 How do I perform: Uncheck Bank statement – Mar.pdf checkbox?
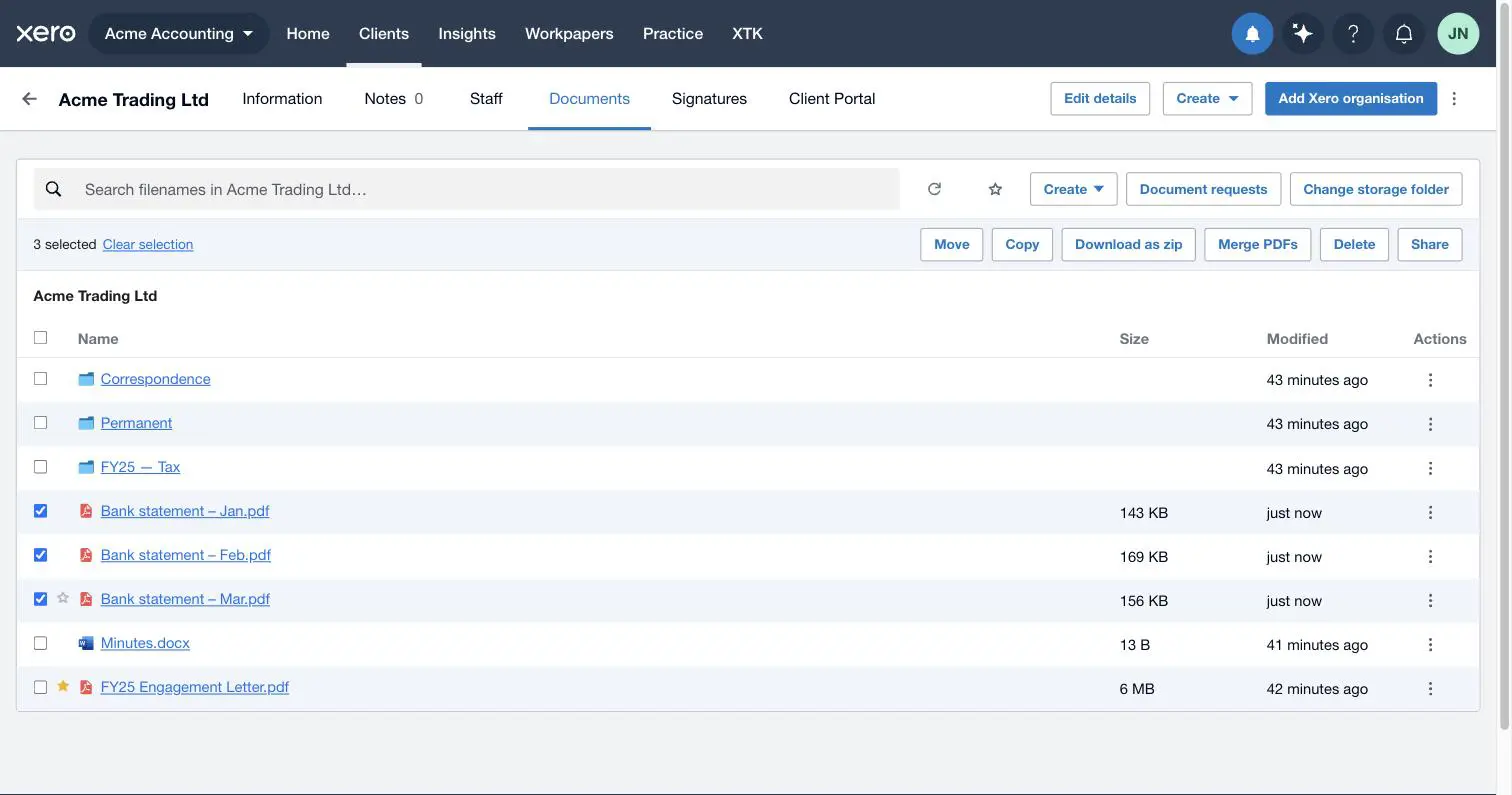coord(40,598)
